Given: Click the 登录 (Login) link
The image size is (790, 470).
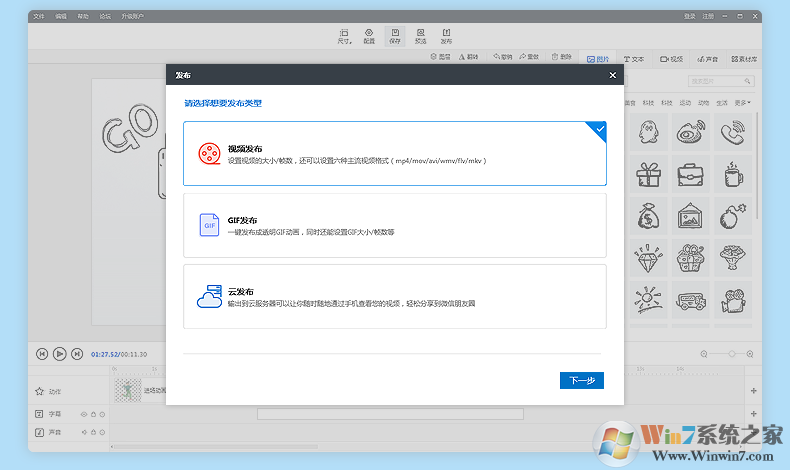Looking at the screenshot, I should pos(689,16).
